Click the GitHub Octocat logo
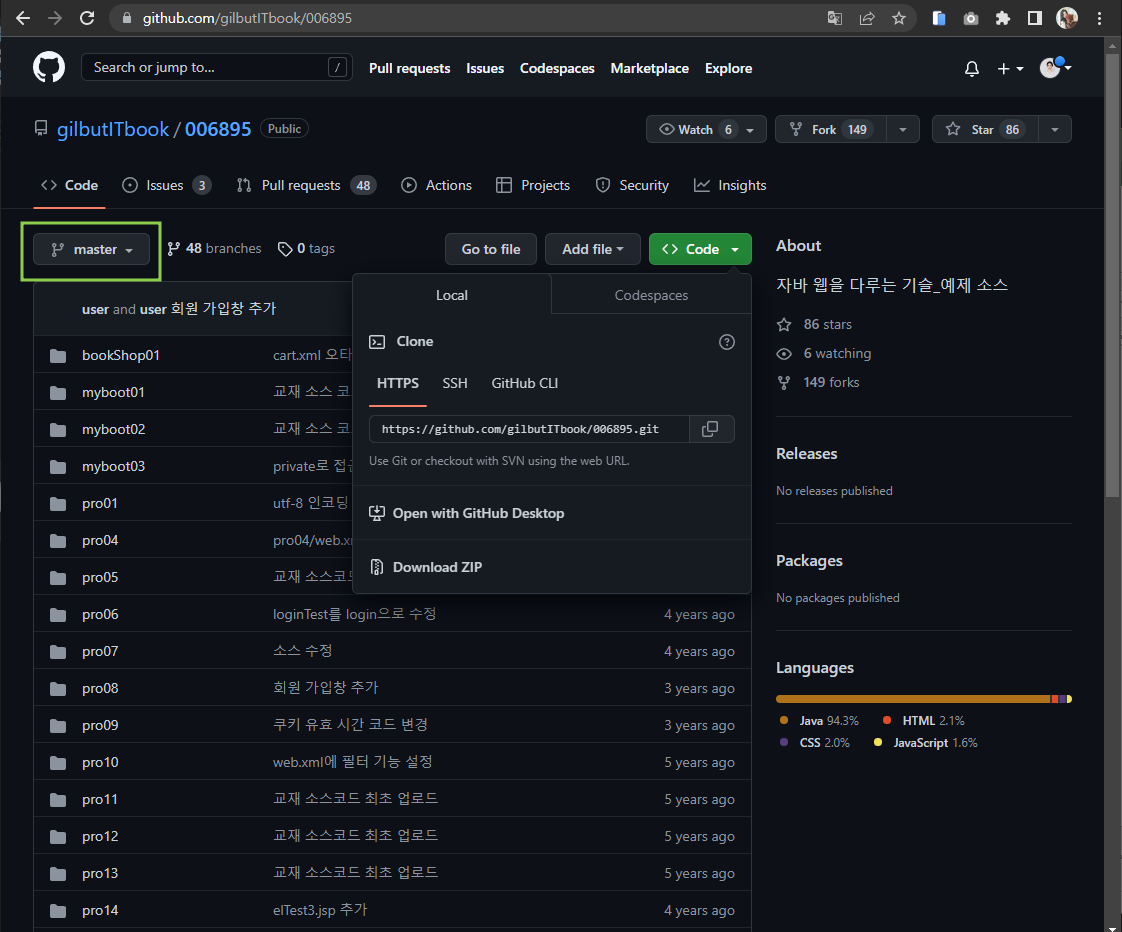 pos(49,67)
